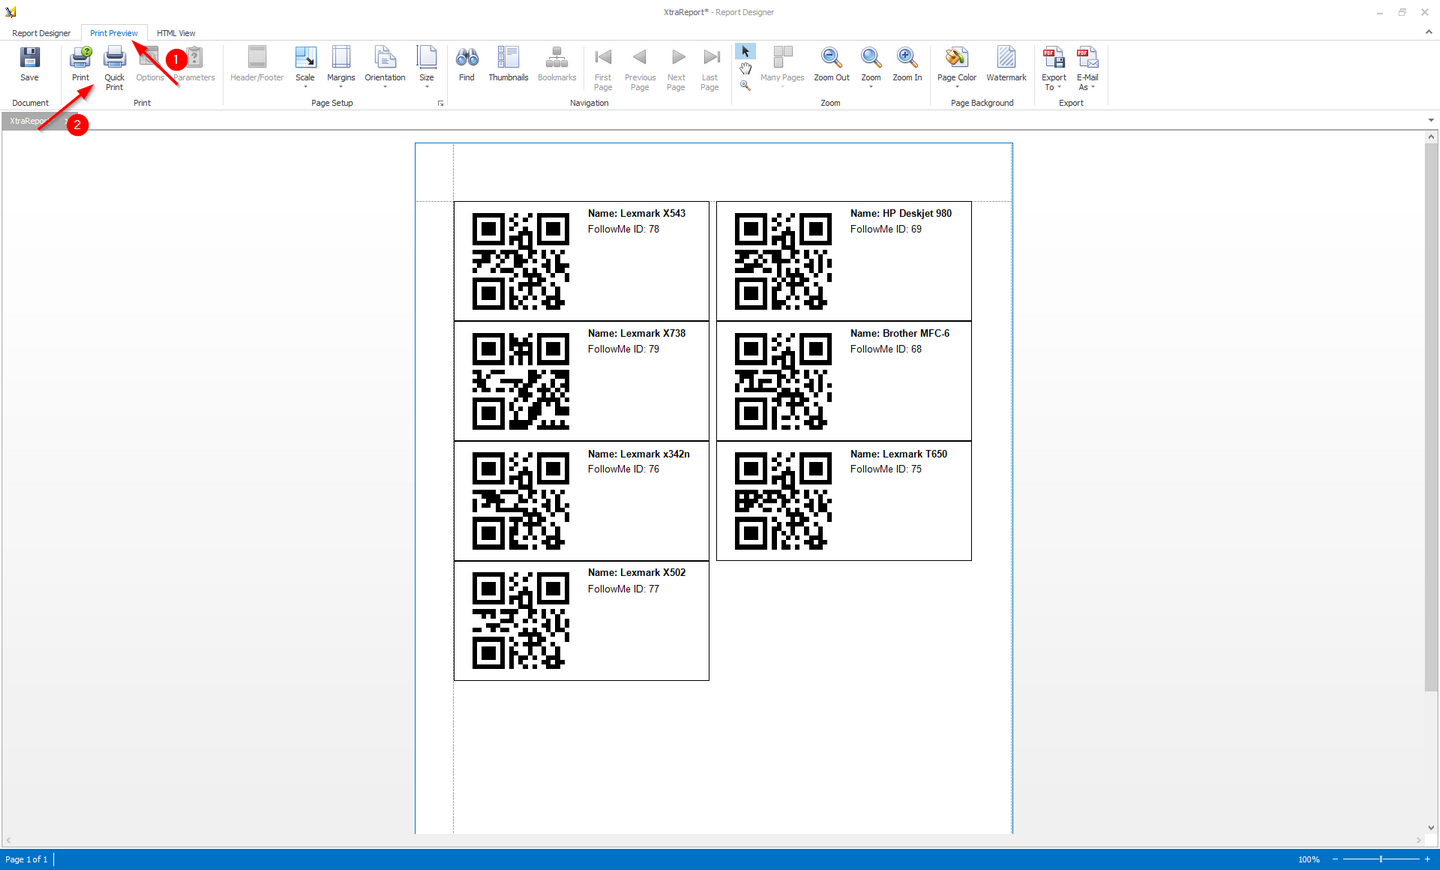
Task: Click the text "Name: Brother MFC-6"
Action: pos(900,333)
